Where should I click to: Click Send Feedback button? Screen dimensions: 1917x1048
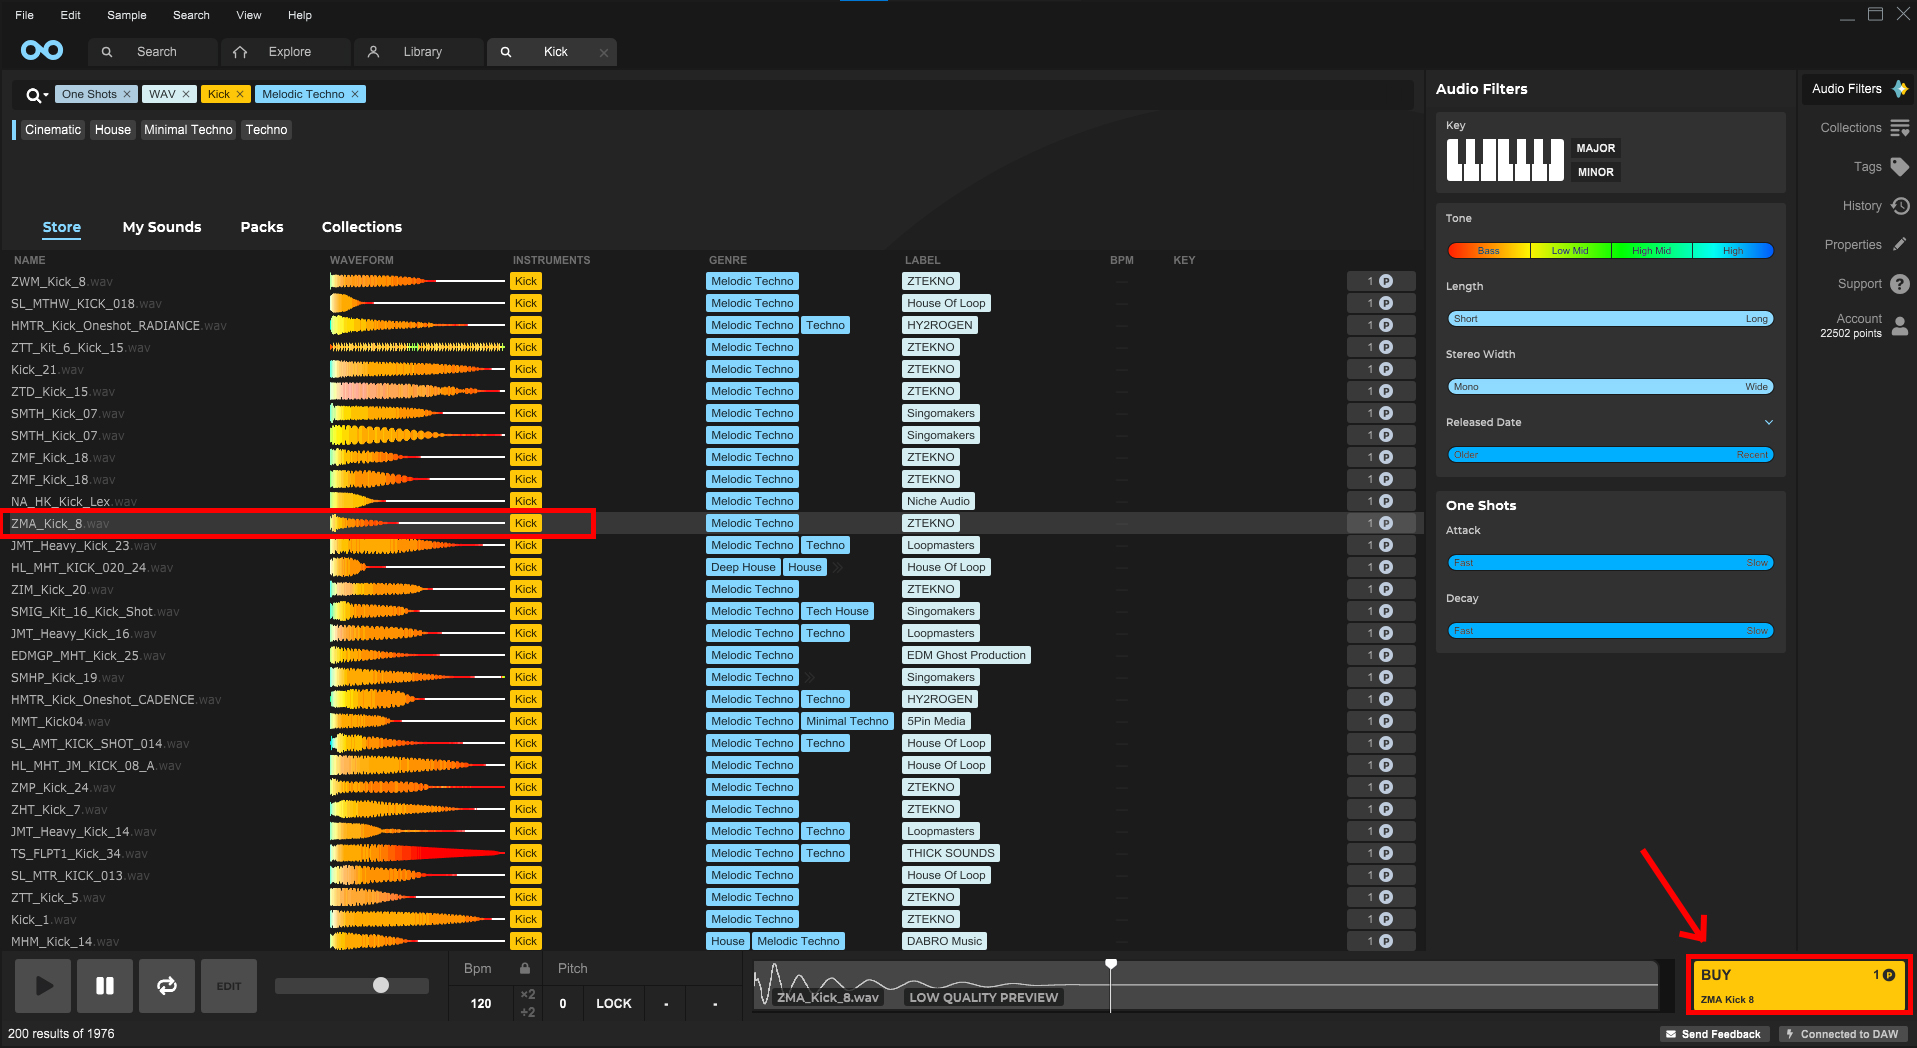click(1714, 1034)
